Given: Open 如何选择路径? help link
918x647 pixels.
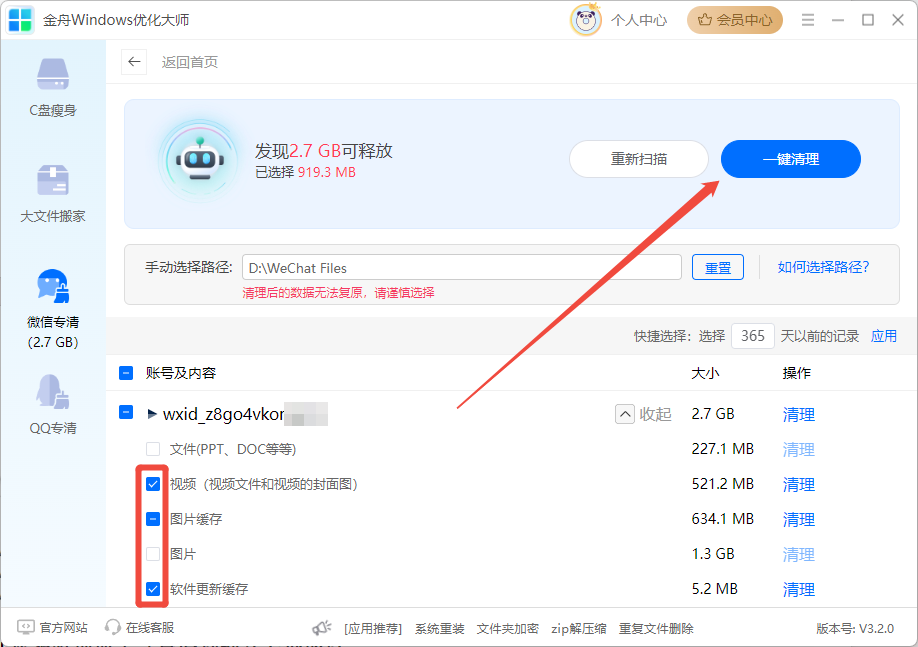Looking at the screenshot, I should coord(823,267).
